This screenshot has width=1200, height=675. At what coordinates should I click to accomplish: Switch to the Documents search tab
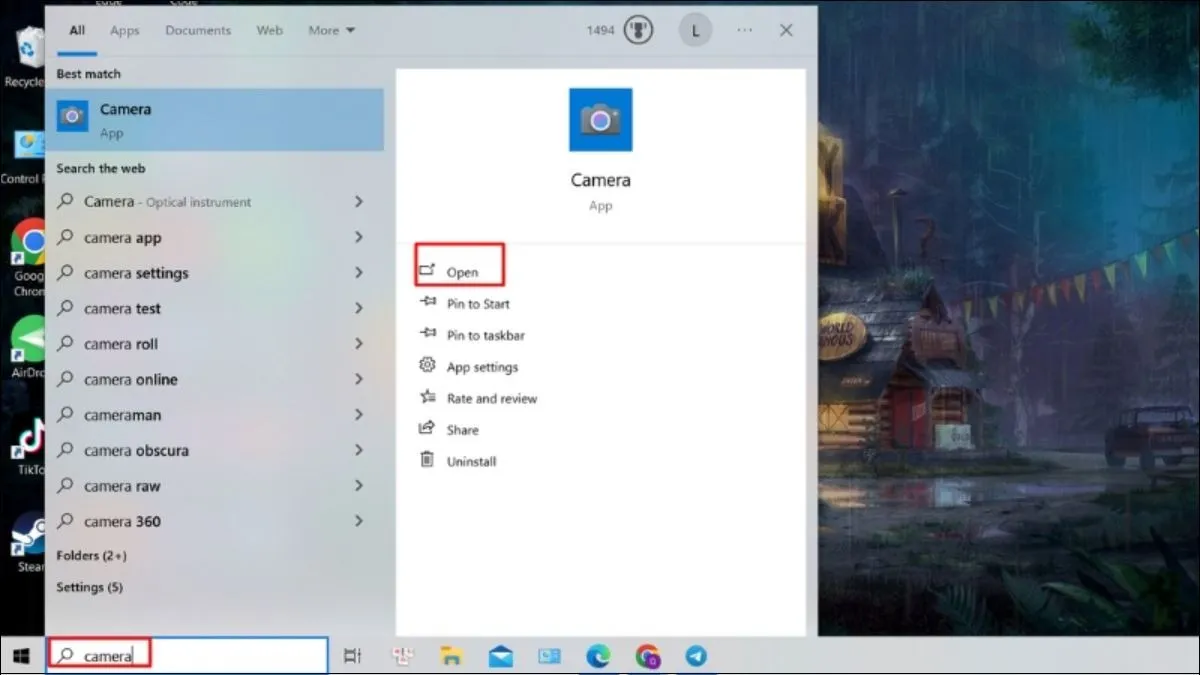pos(197,30)
